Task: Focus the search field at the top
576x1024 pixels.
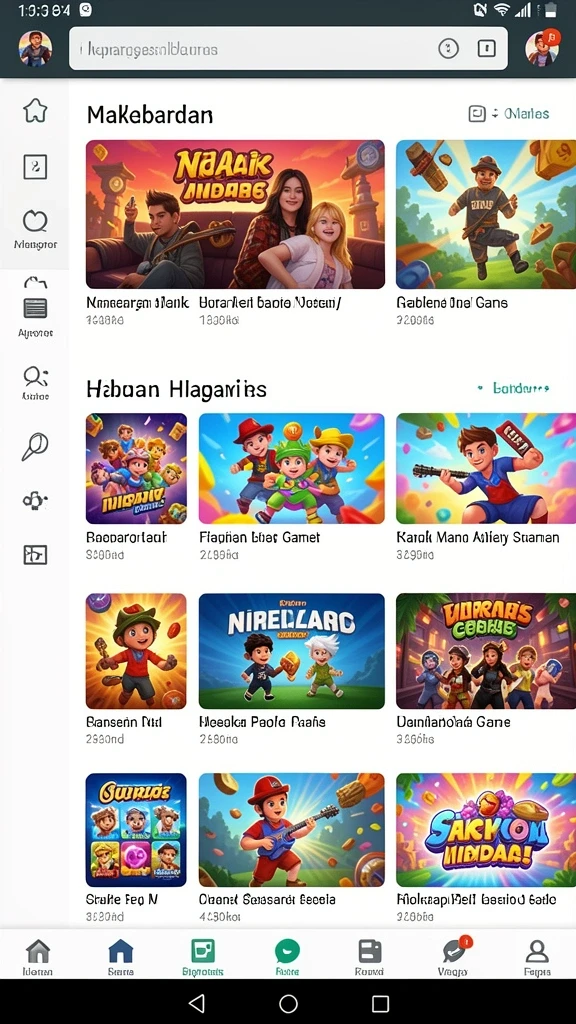Action: point(288,48)
